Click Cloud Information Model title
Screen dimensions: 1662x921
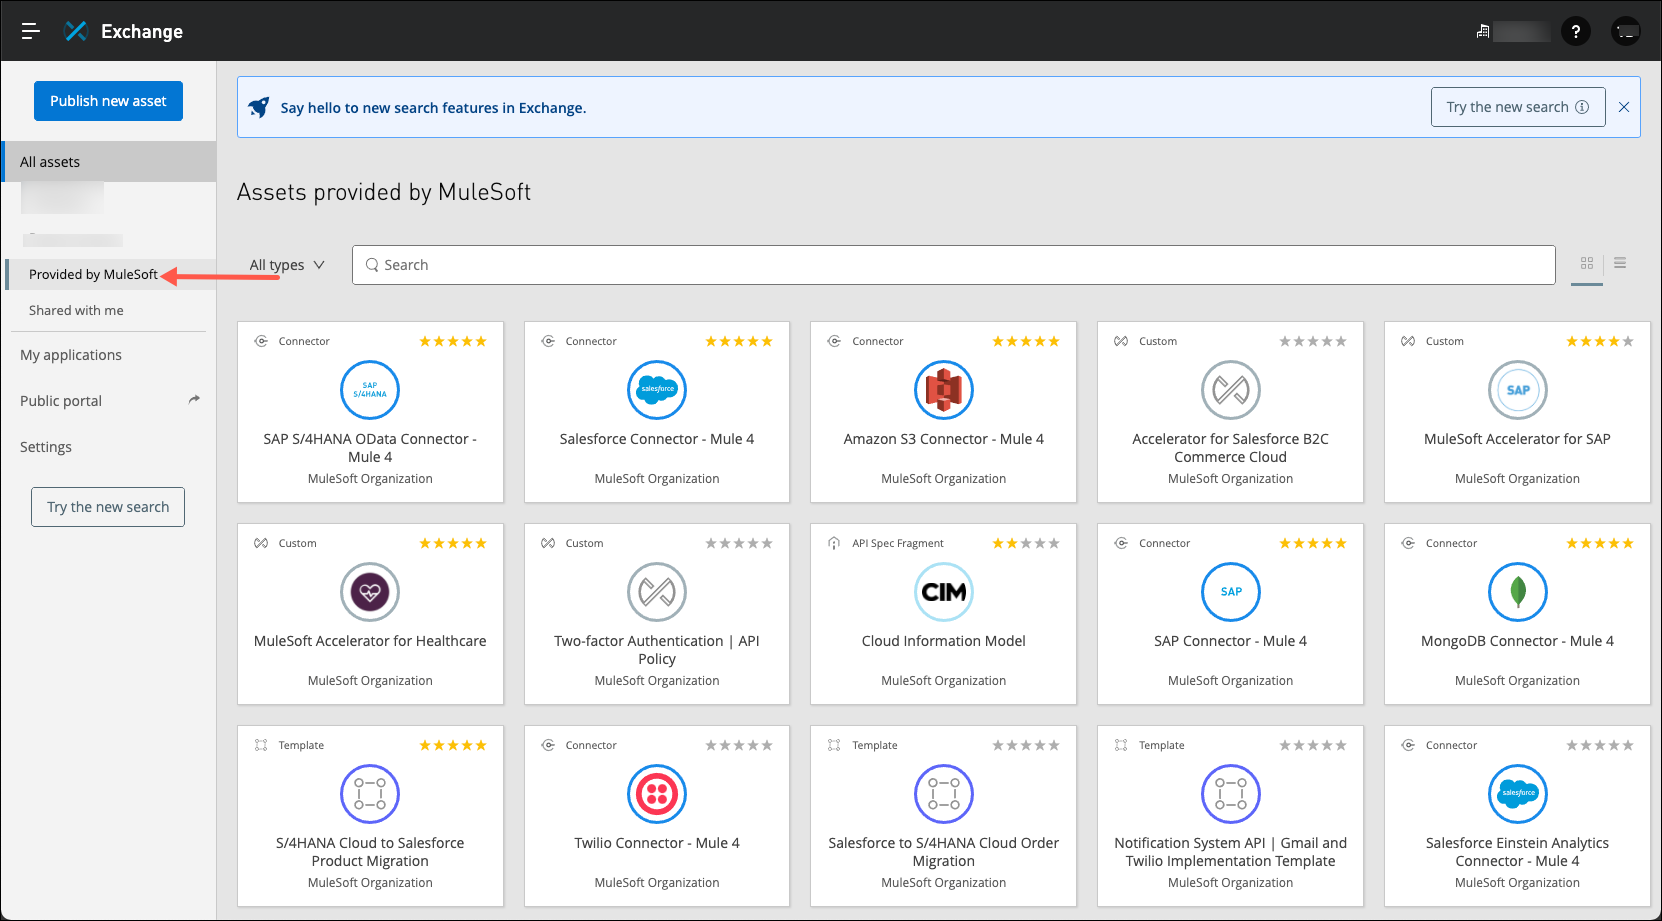944,641
